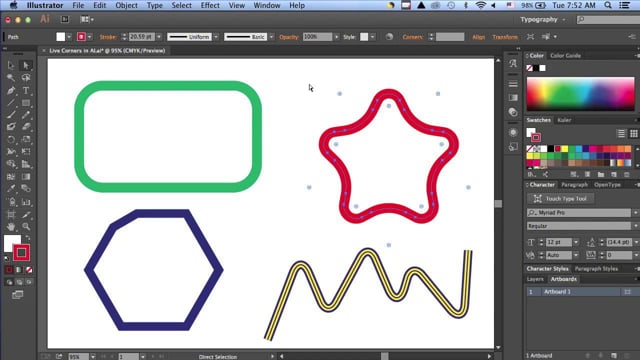
Task: Set None color mode below Fill/Stroke
Action: [29, 270]
